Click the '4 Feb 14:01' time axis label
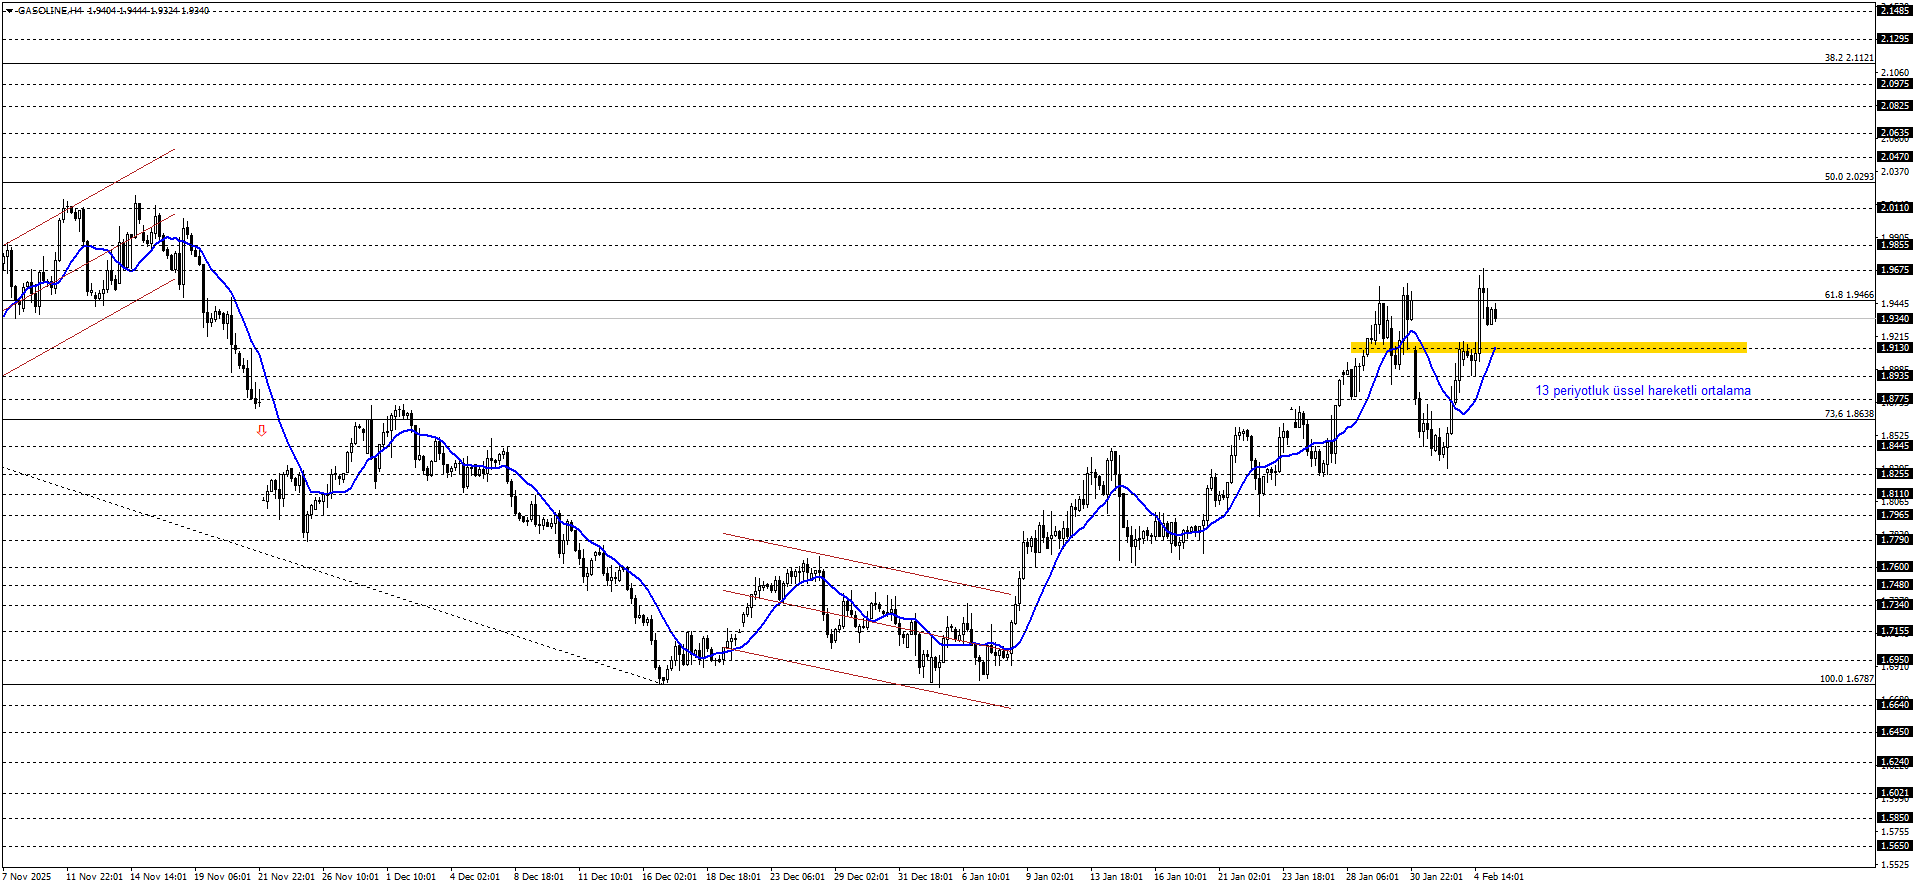Screen dimensions: 1916x888 tap(1498, 877)
